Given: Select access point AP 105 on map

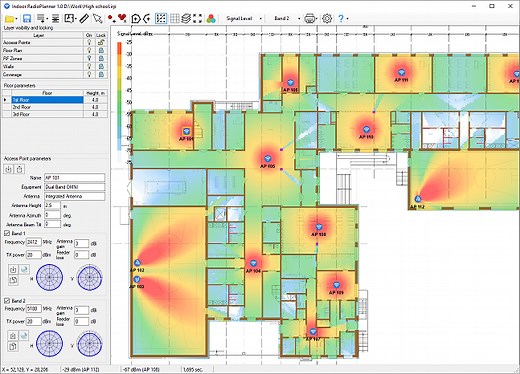Looking at the screenshot, I should click(267, 159).
